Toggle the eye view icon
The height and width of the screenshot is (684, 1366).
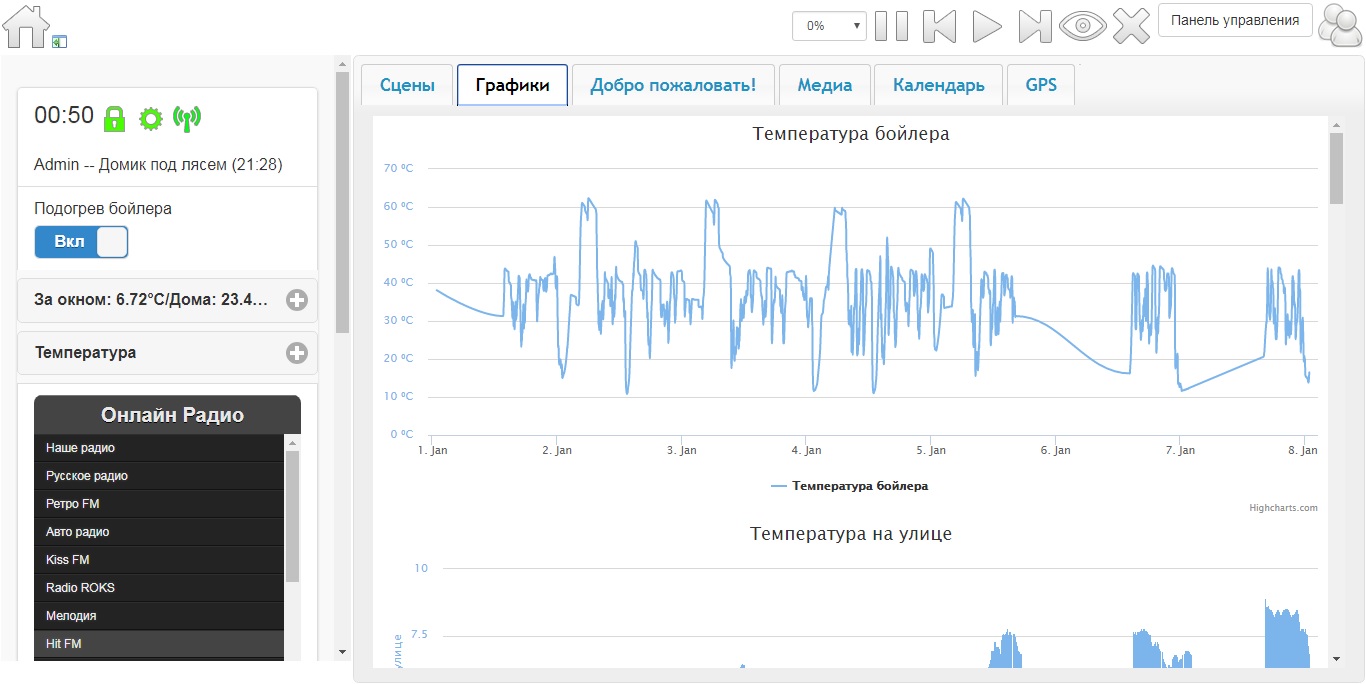click(x=1083, y=26)
